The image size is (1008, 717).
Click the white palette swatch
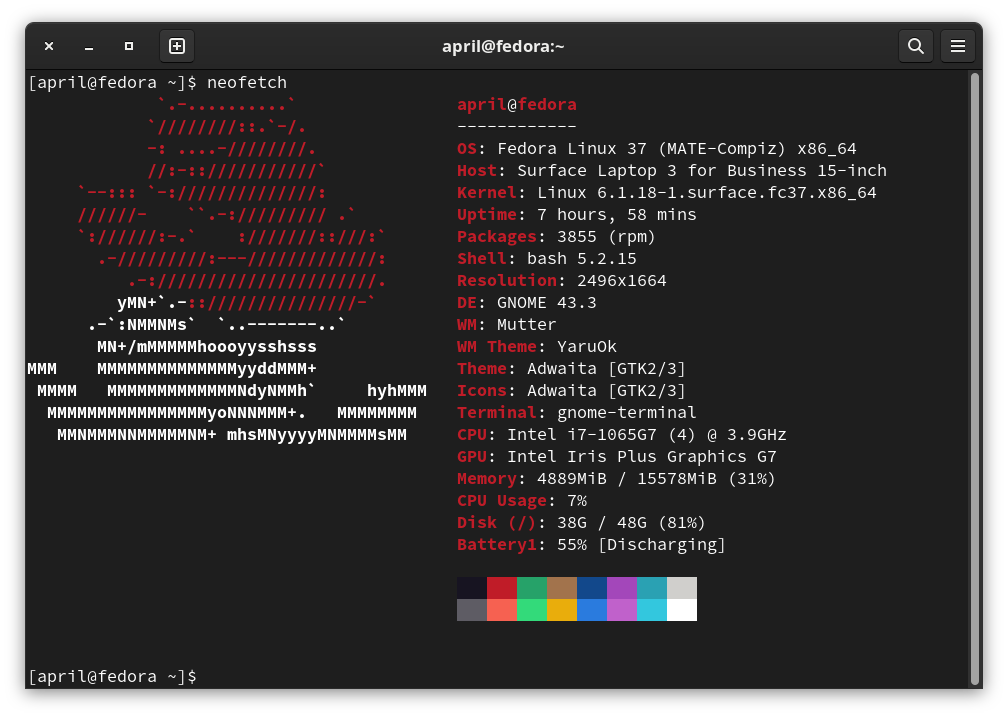pyautogui.click(x=682, y=610)
